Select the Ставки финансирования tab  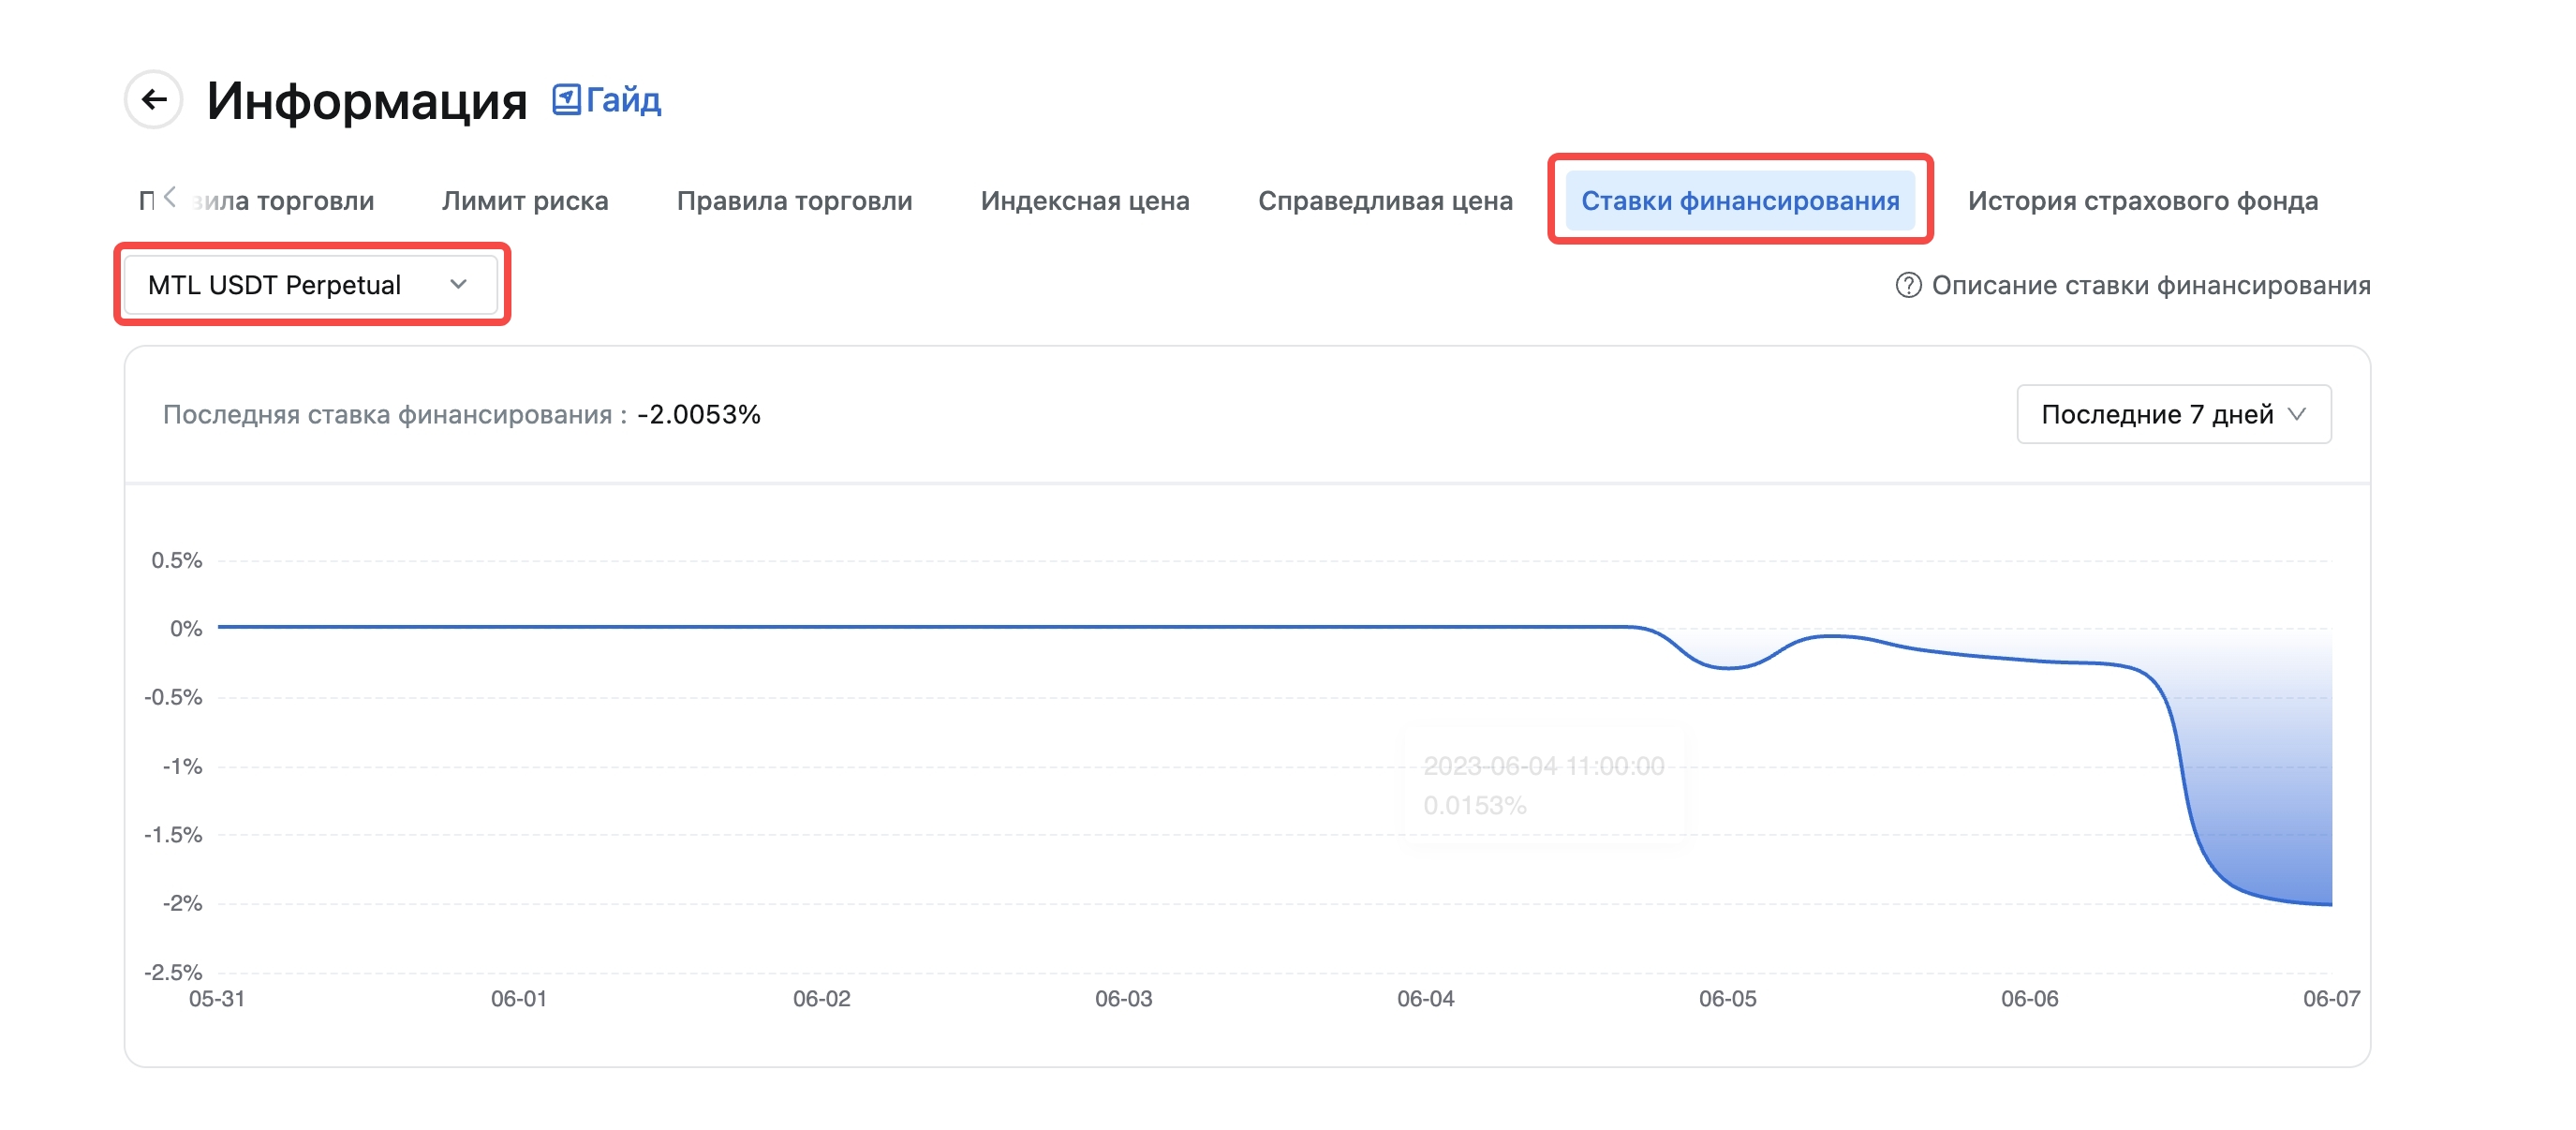1739,201
